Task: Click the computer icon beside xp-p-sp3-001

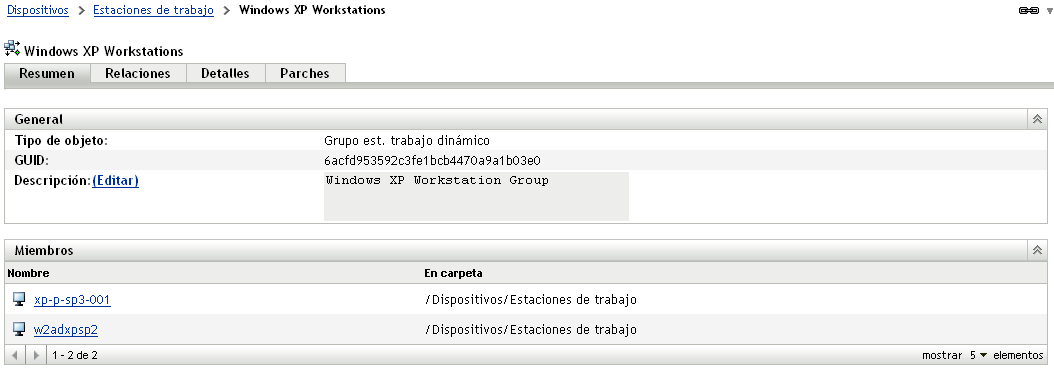Action: tap(19, 299)
